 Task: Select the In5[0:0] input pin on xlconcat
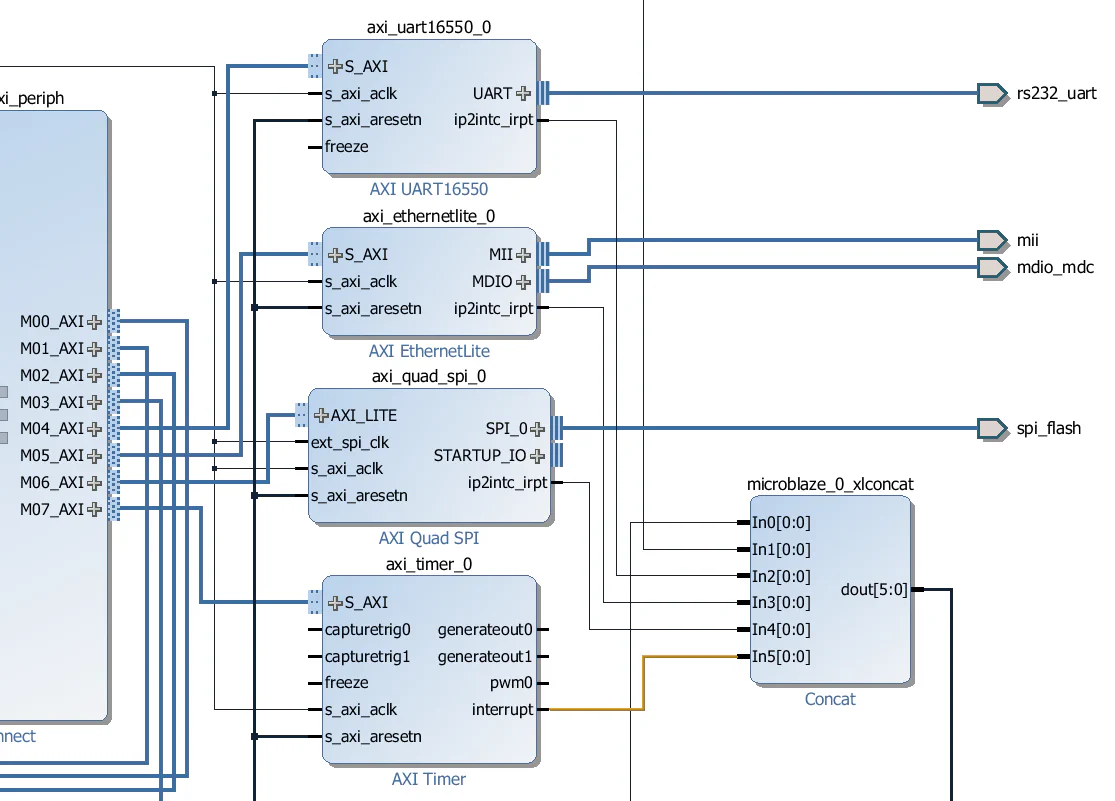click(x=777, y=656)
